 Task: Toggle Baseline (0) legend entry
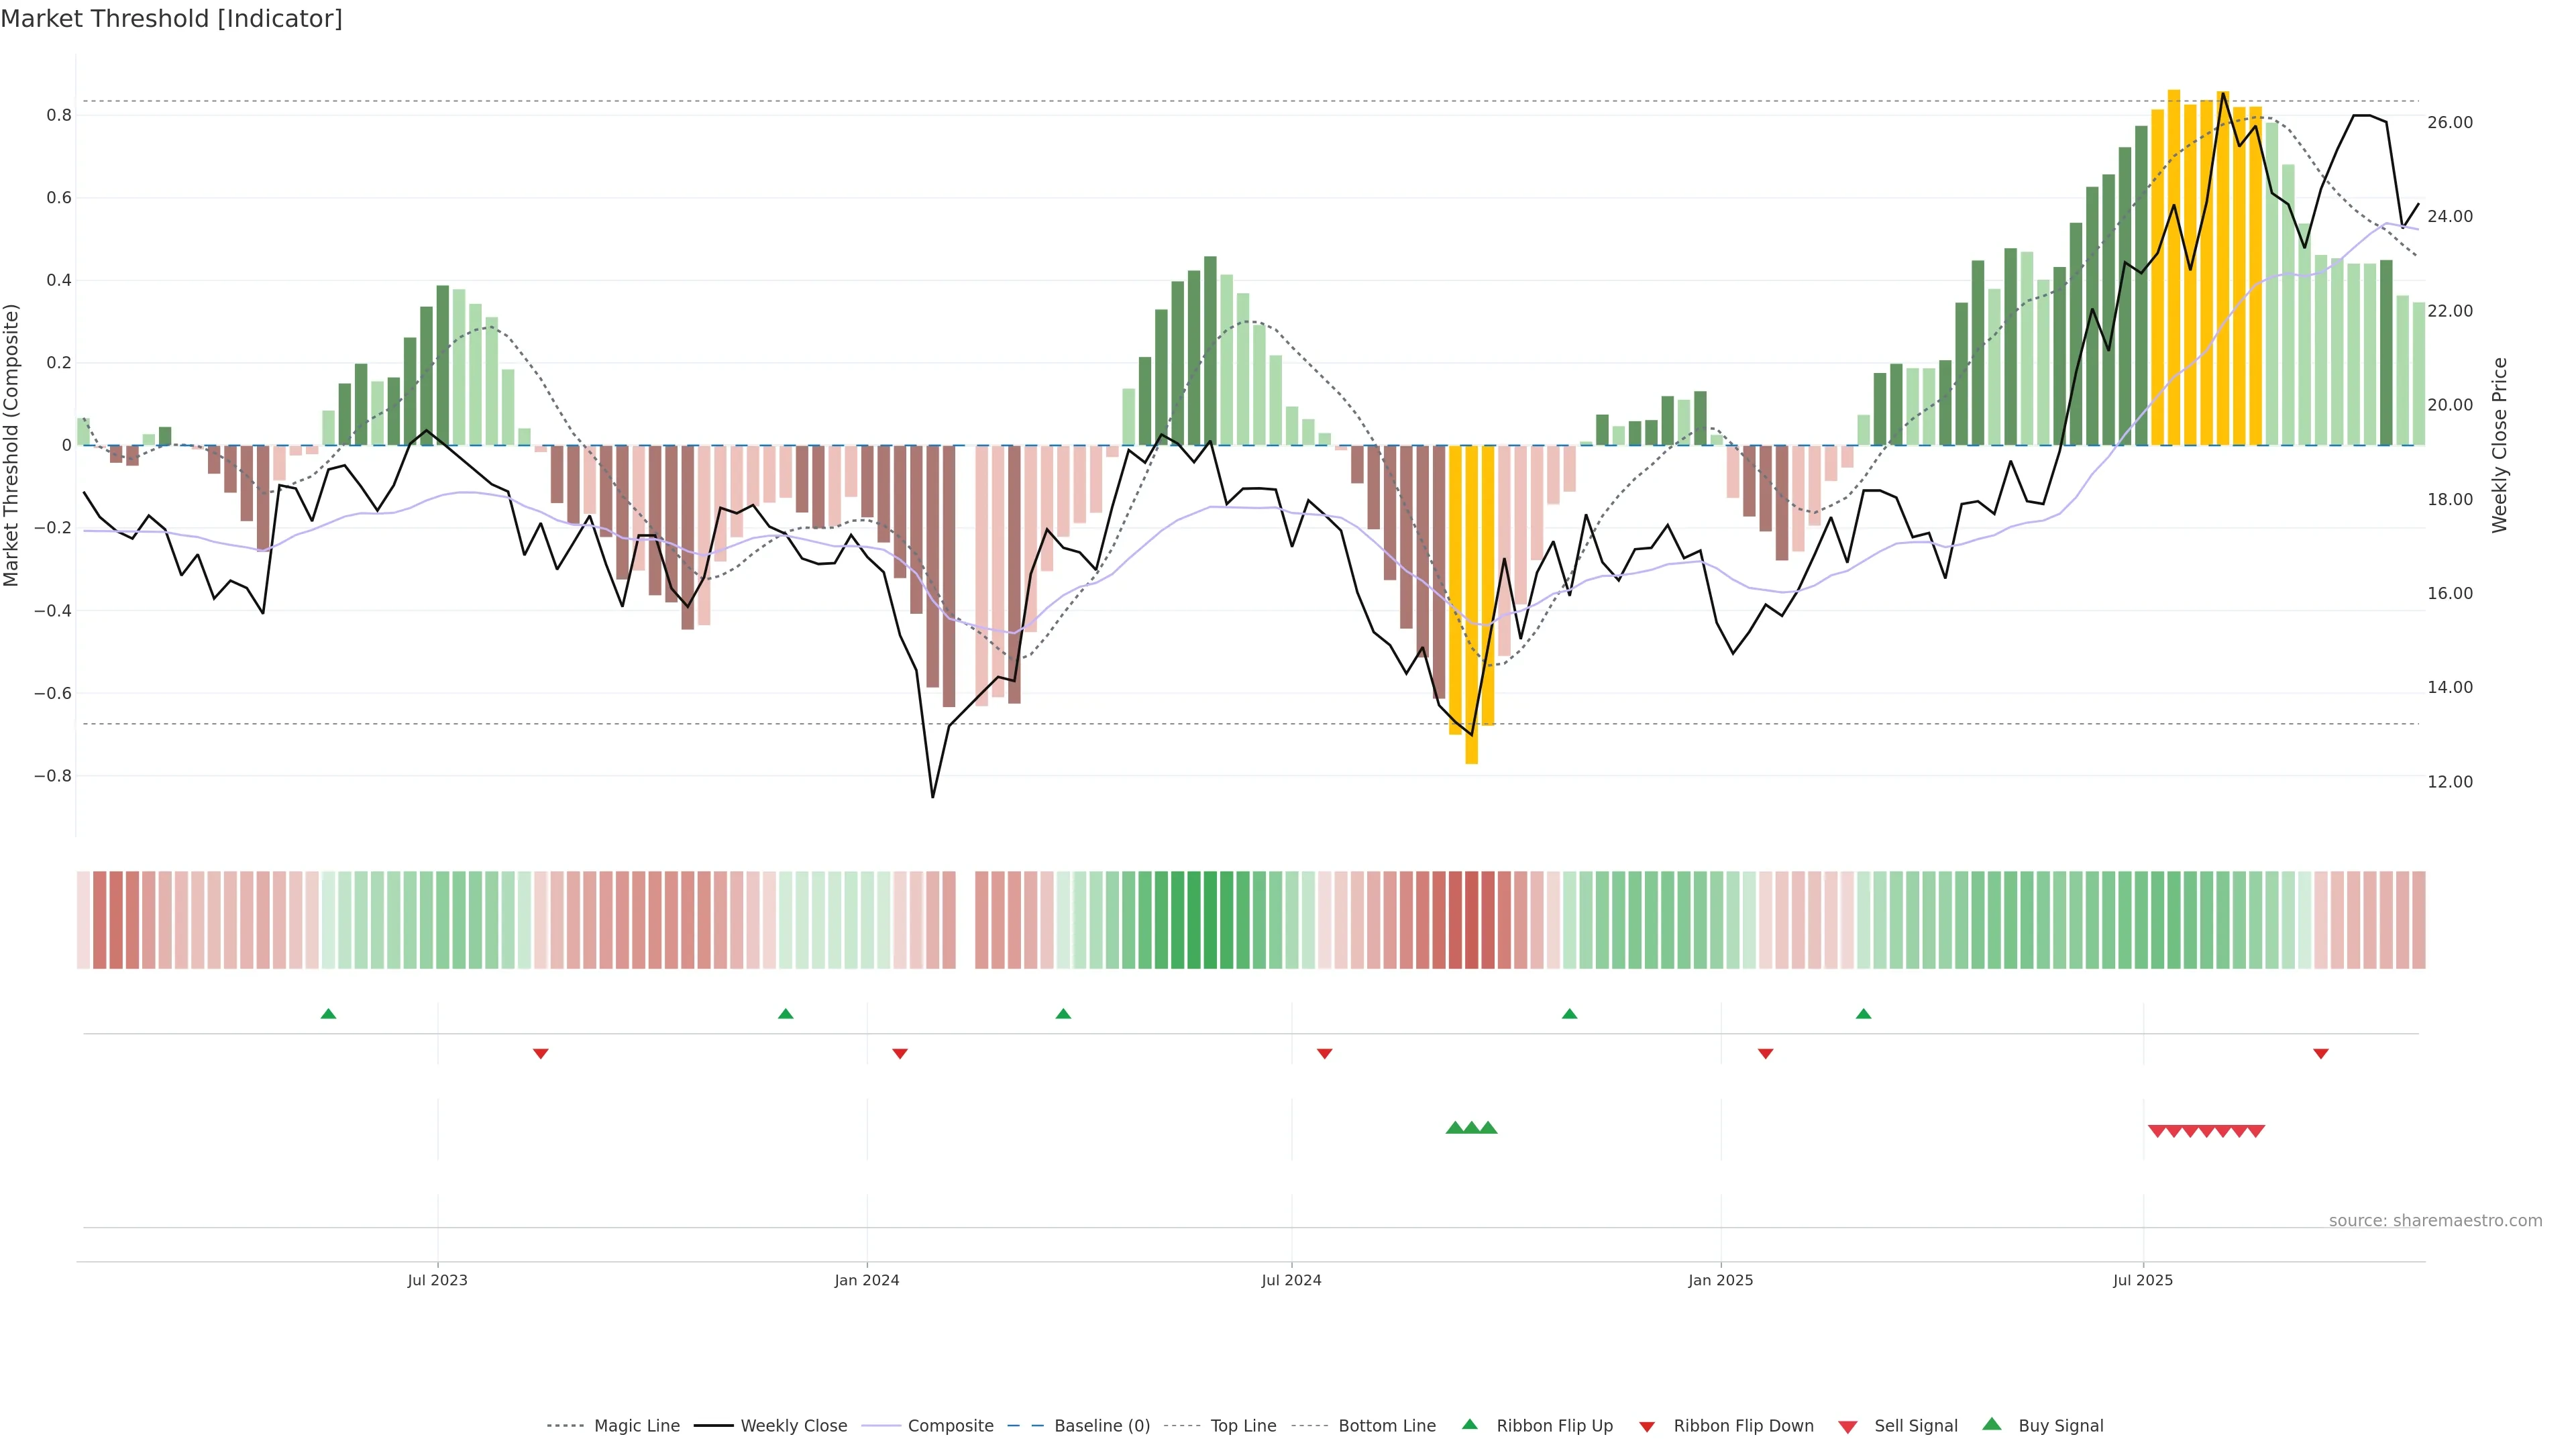pos(1102,1426)
